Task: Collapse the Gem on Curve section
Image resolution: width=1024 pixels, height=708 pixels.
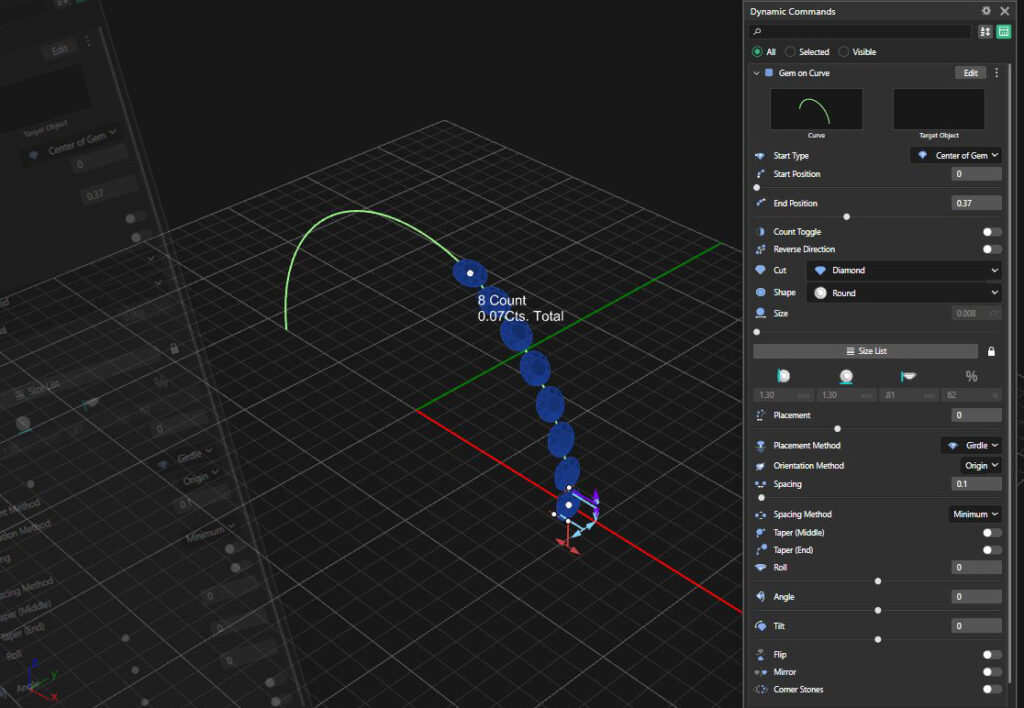Action: [x=757, y=73]
